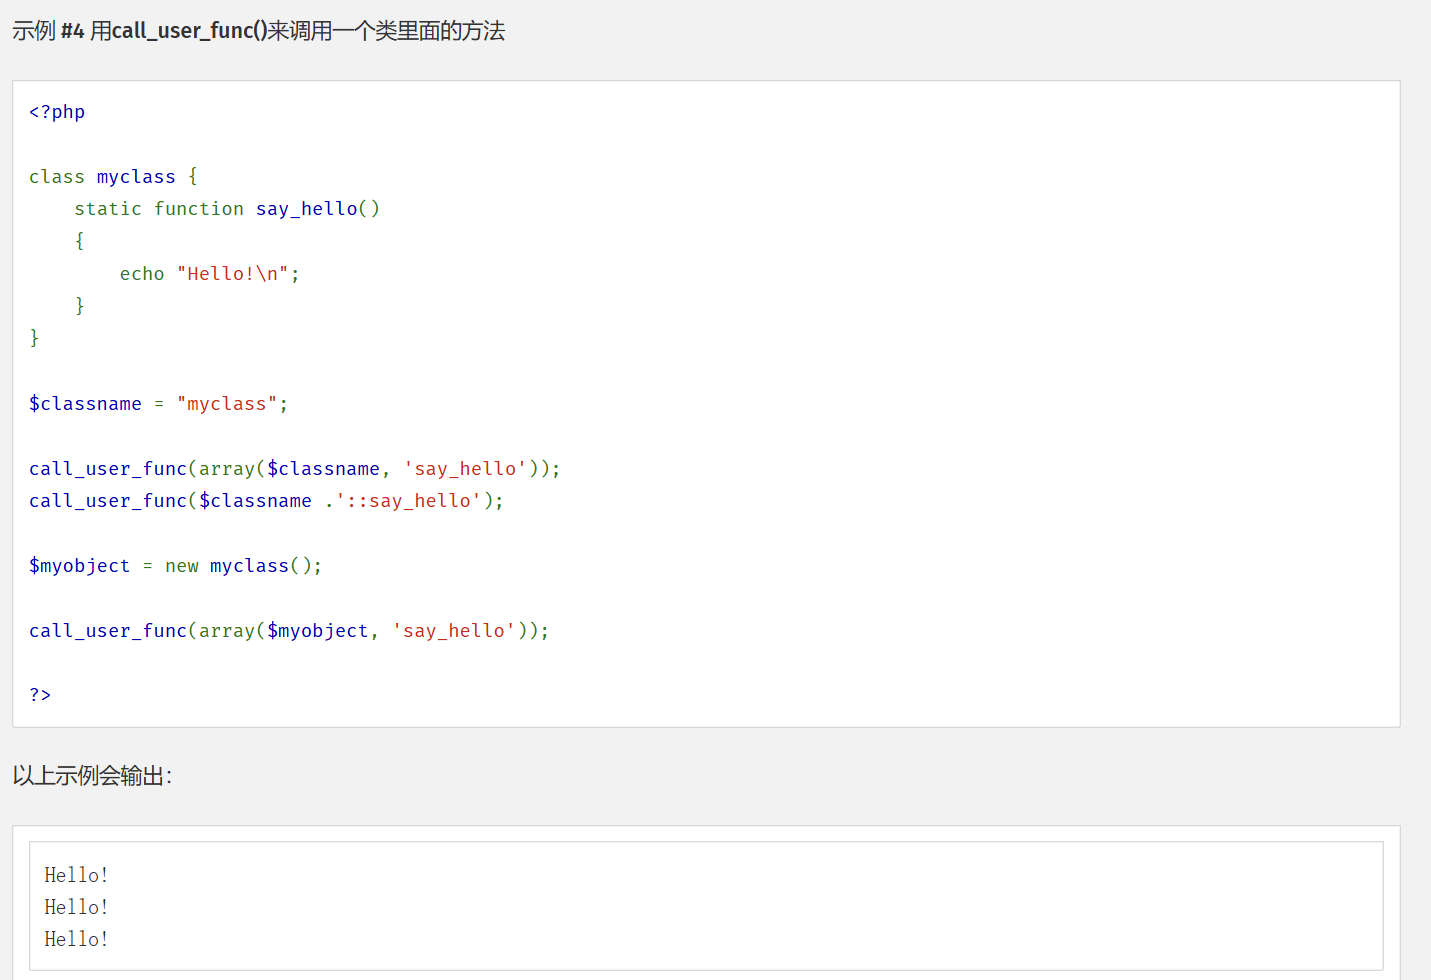Image resolution: width=1431 pixels, height=980 pixels.
Task: Click the last call_user_func with $myobject
Action: (287, 630)
